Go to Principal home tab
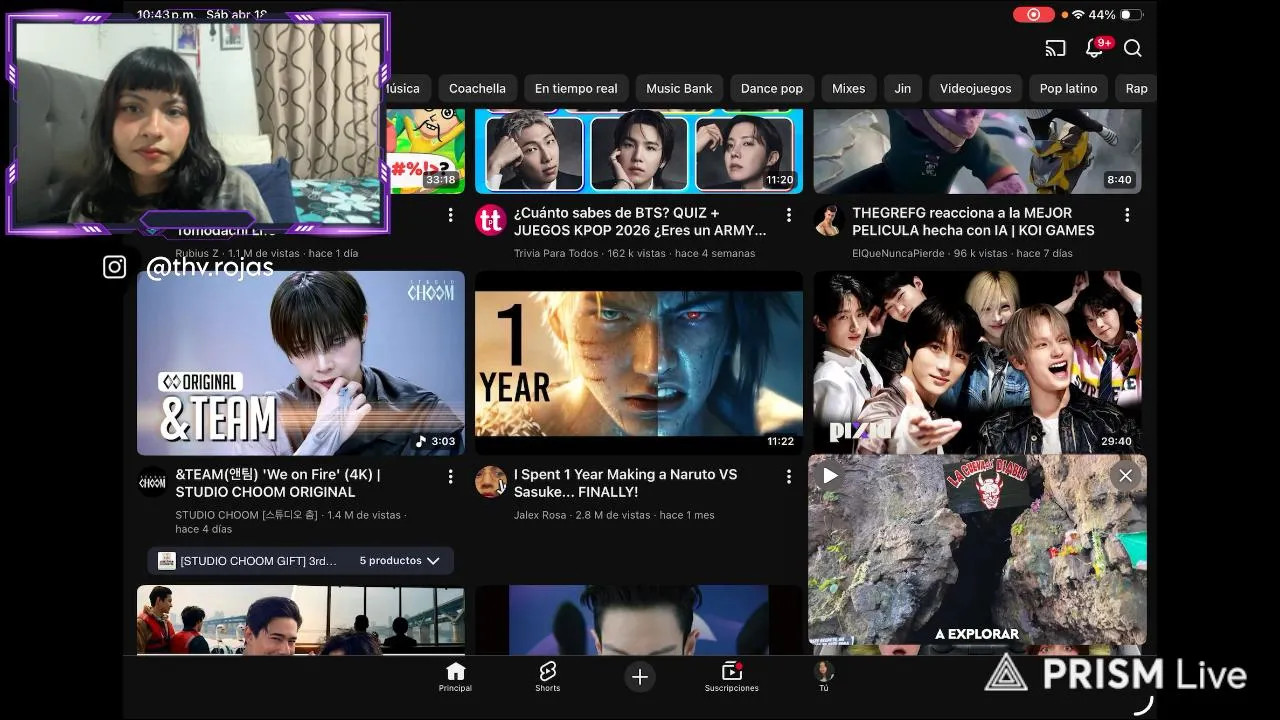1280x720 pixels. (x=455, y=677)
